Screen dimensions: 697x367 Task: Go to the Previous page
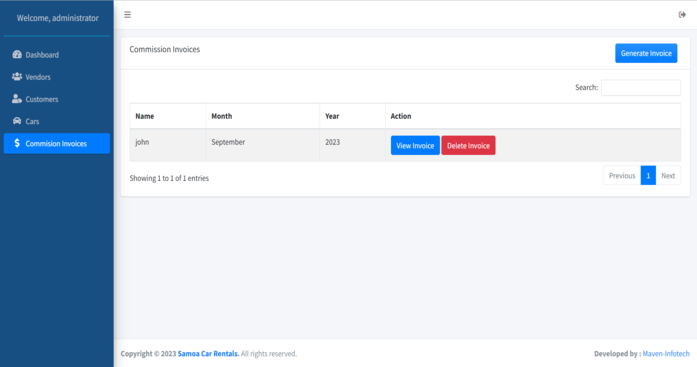[x=622, y=176]
